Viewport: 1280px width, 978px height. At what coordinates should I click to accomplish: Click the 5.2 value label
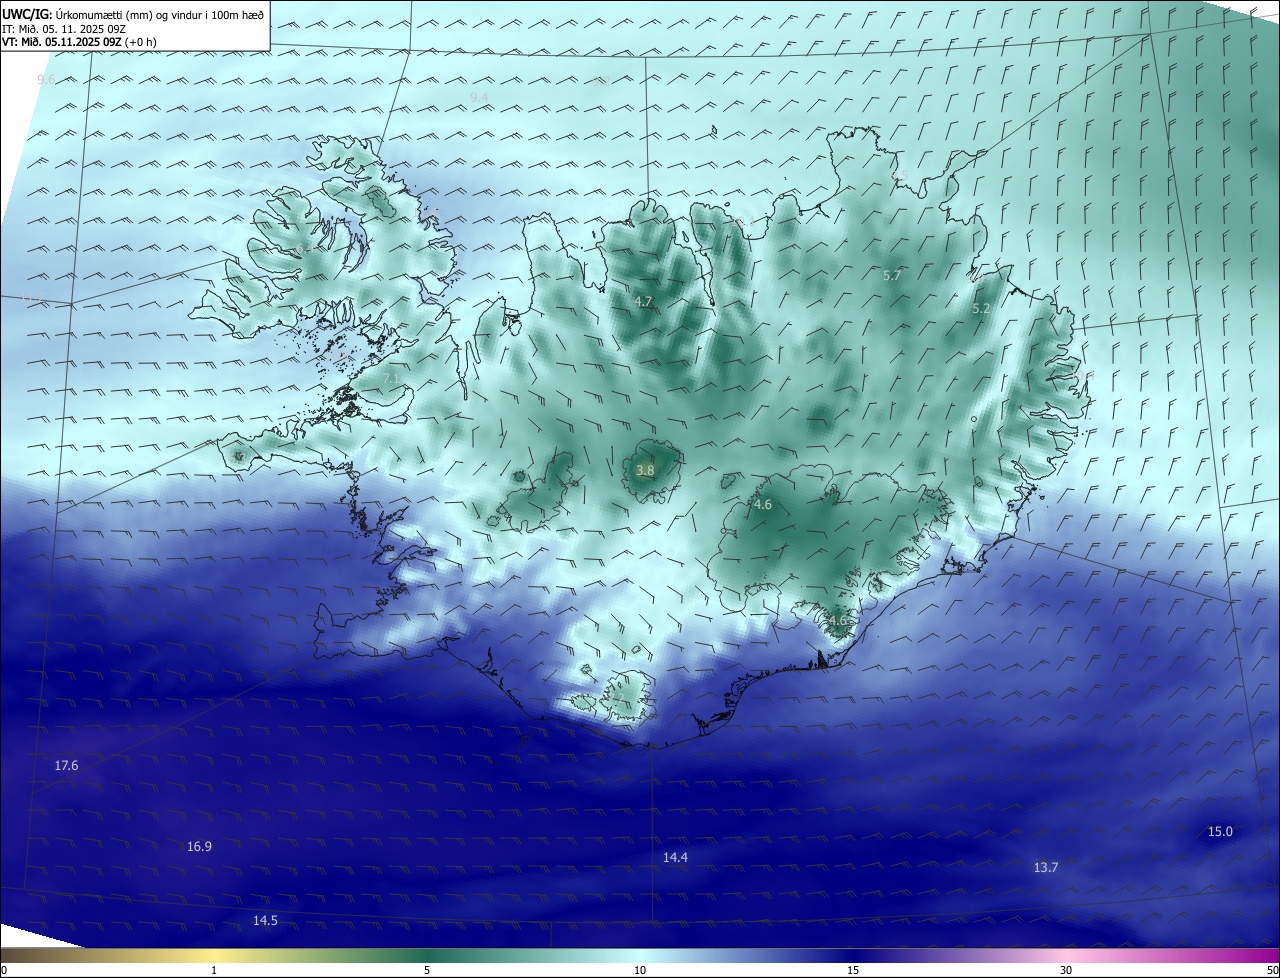click(981, 309)
